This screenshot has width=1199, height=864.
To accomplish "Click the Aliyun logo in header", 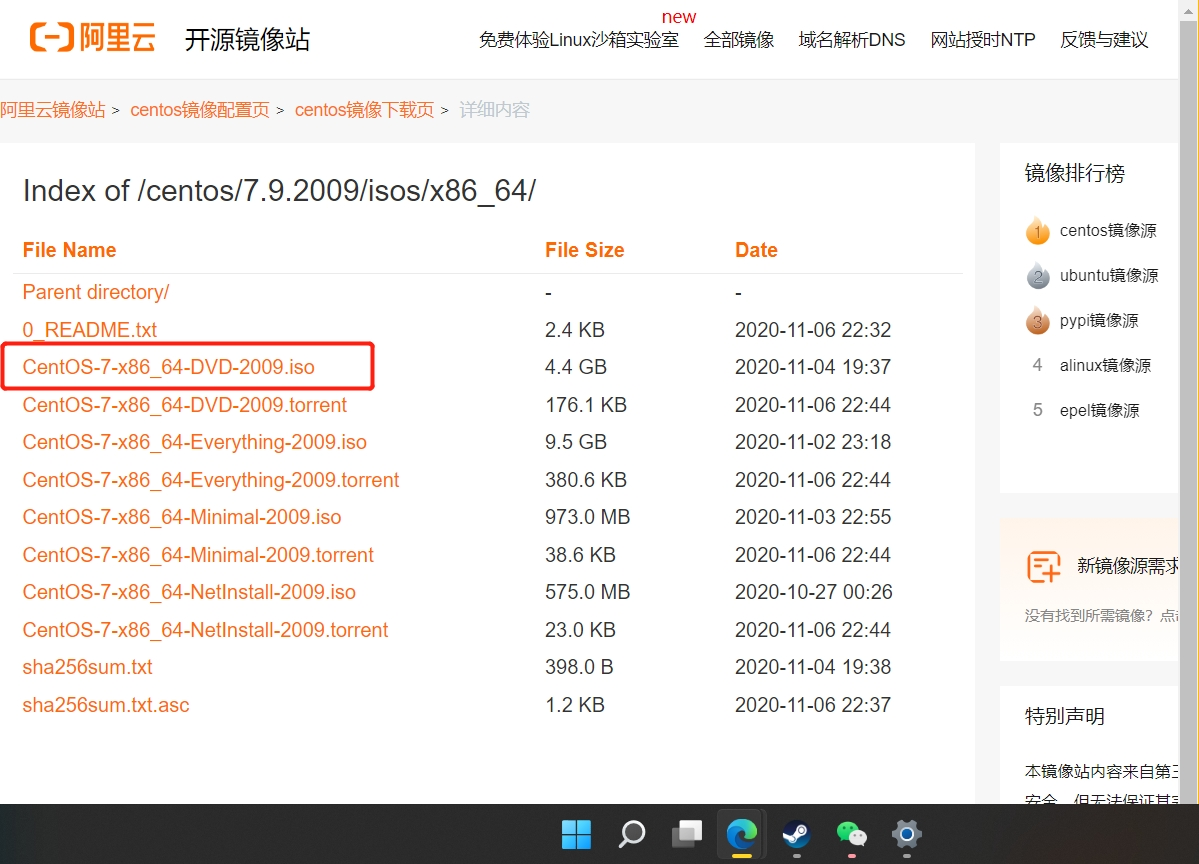I will pyautogui.click(x=92, y=37).
